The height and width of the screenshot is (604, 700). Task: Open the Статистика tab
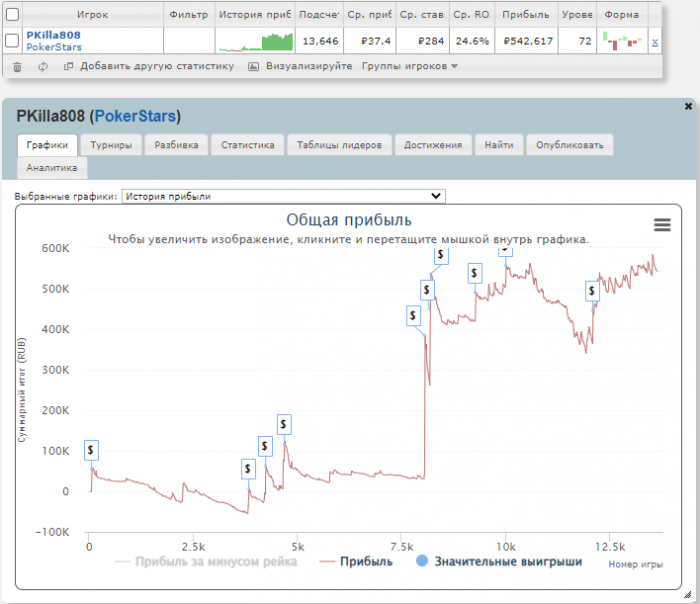[248, 145]
